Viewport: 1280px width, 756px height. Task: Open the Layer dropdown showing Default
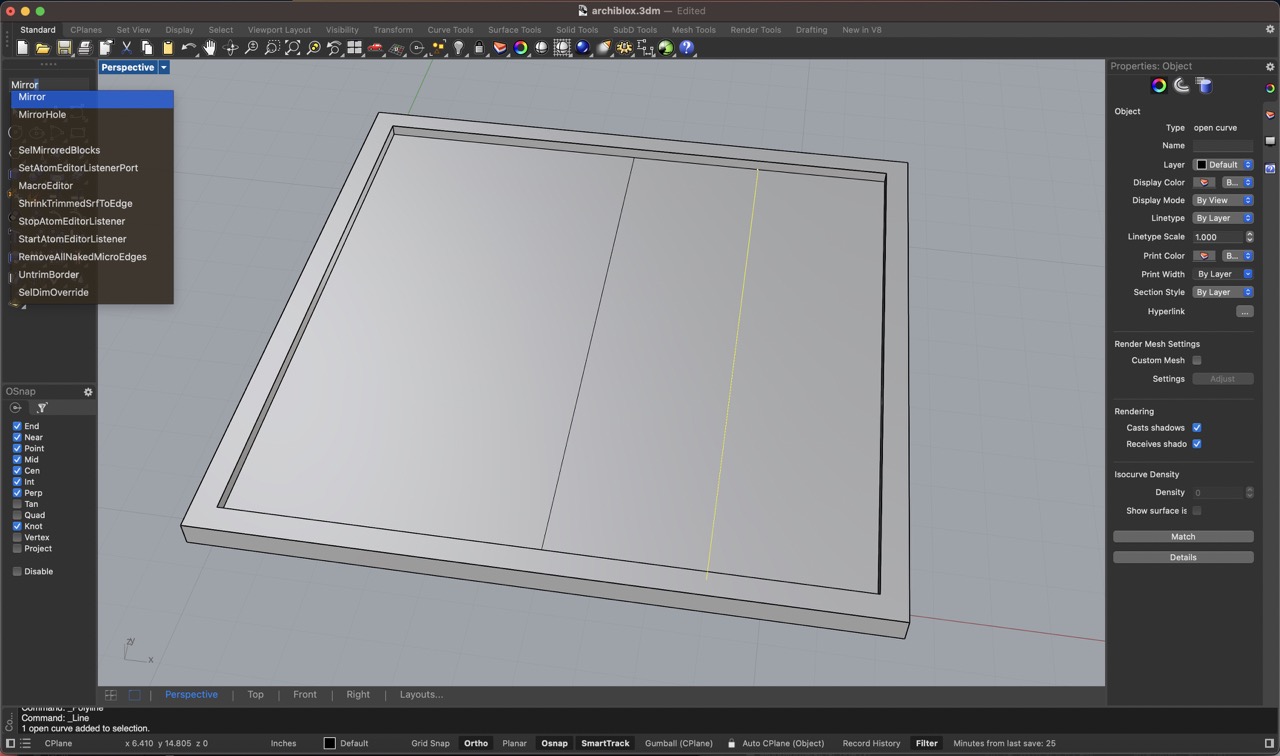(x=1223, y=164)
